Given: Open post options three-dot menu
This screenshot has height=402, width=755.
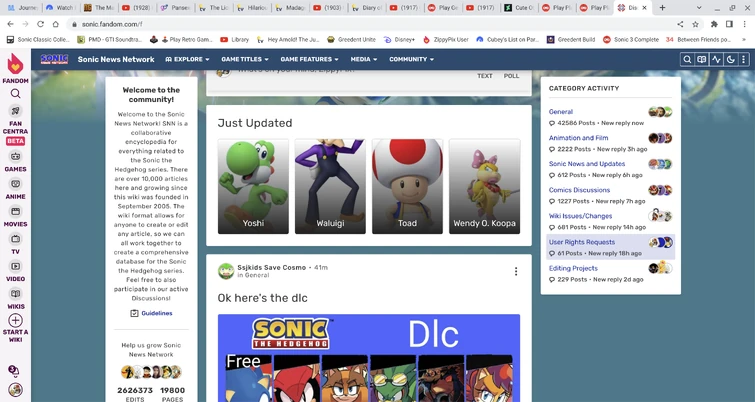Looking at the screenshot, I should pos(516,272).
